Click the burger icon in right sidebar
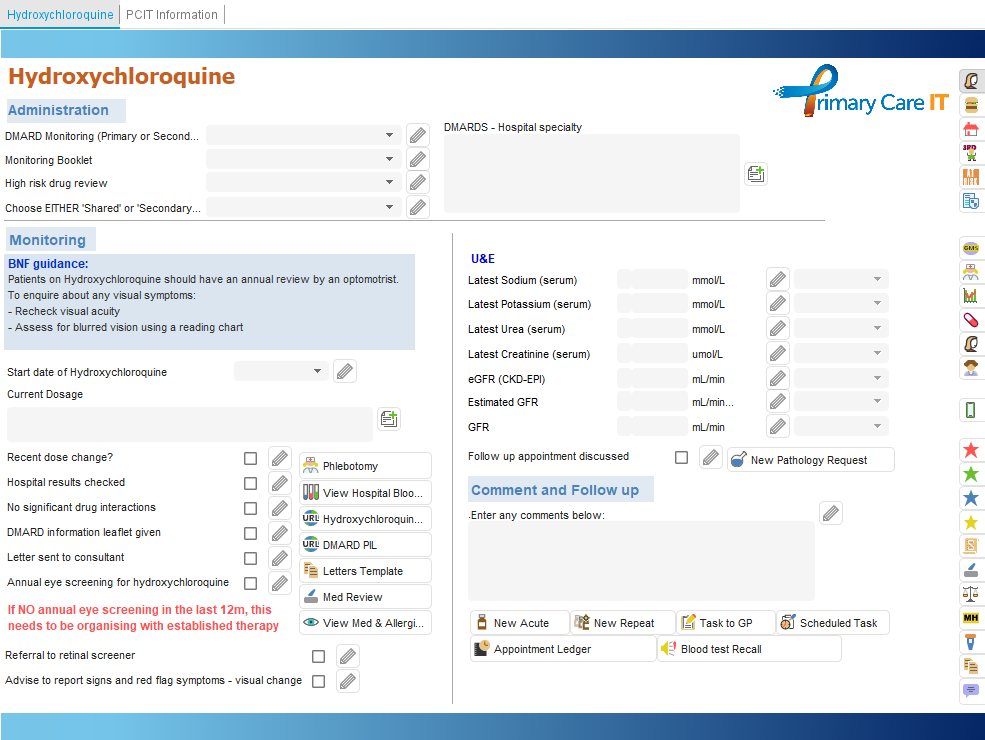985x740 pixels. coord(970,105)
